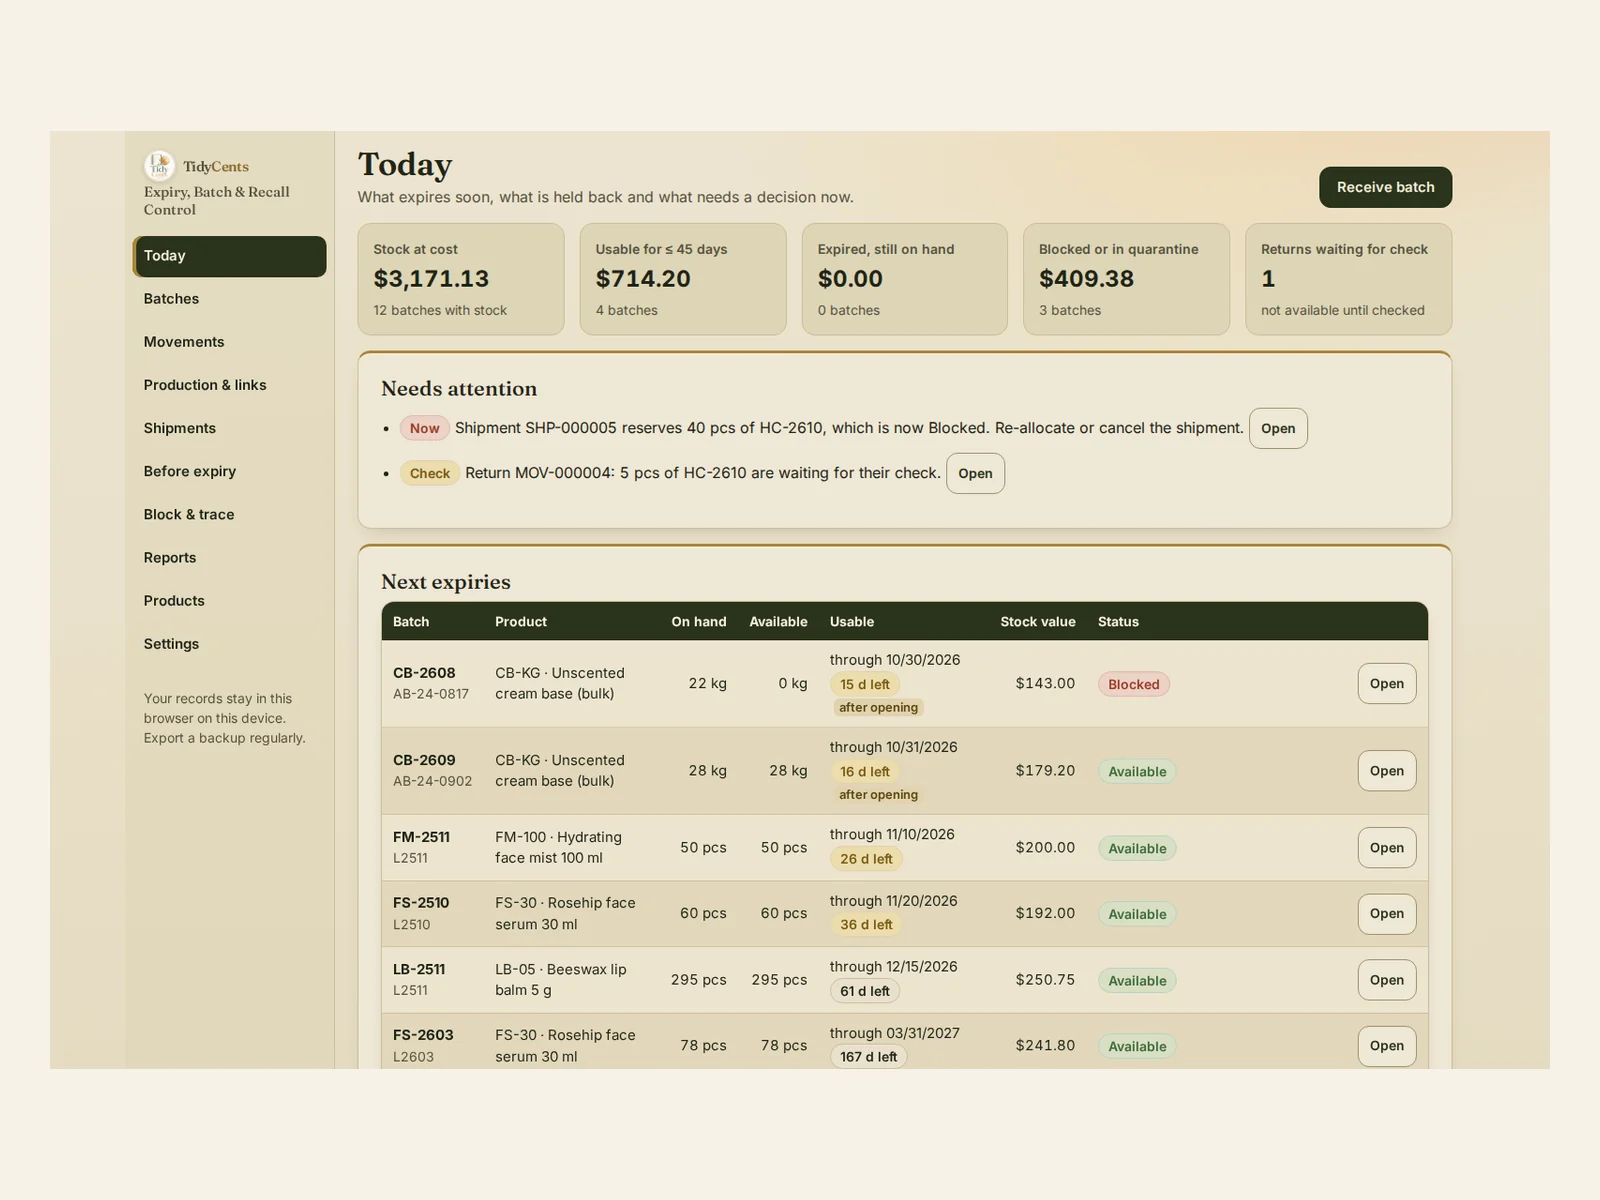This screenshot has width=1600, height=1200.
Task: Click Expired, still on hand card
Action: [x=905, y=279]
